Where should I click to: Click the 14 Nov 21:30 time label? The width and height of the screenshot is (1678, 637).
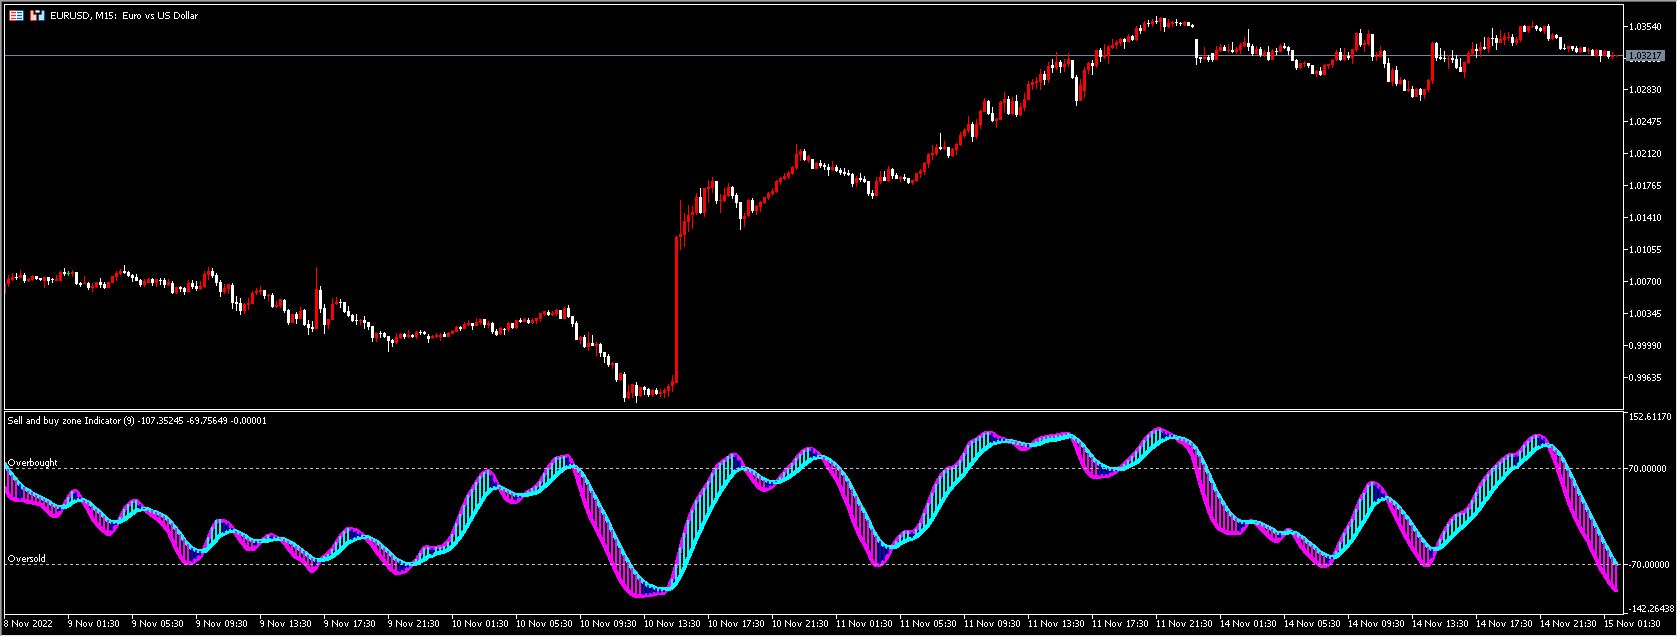[x=1568, y=624]
